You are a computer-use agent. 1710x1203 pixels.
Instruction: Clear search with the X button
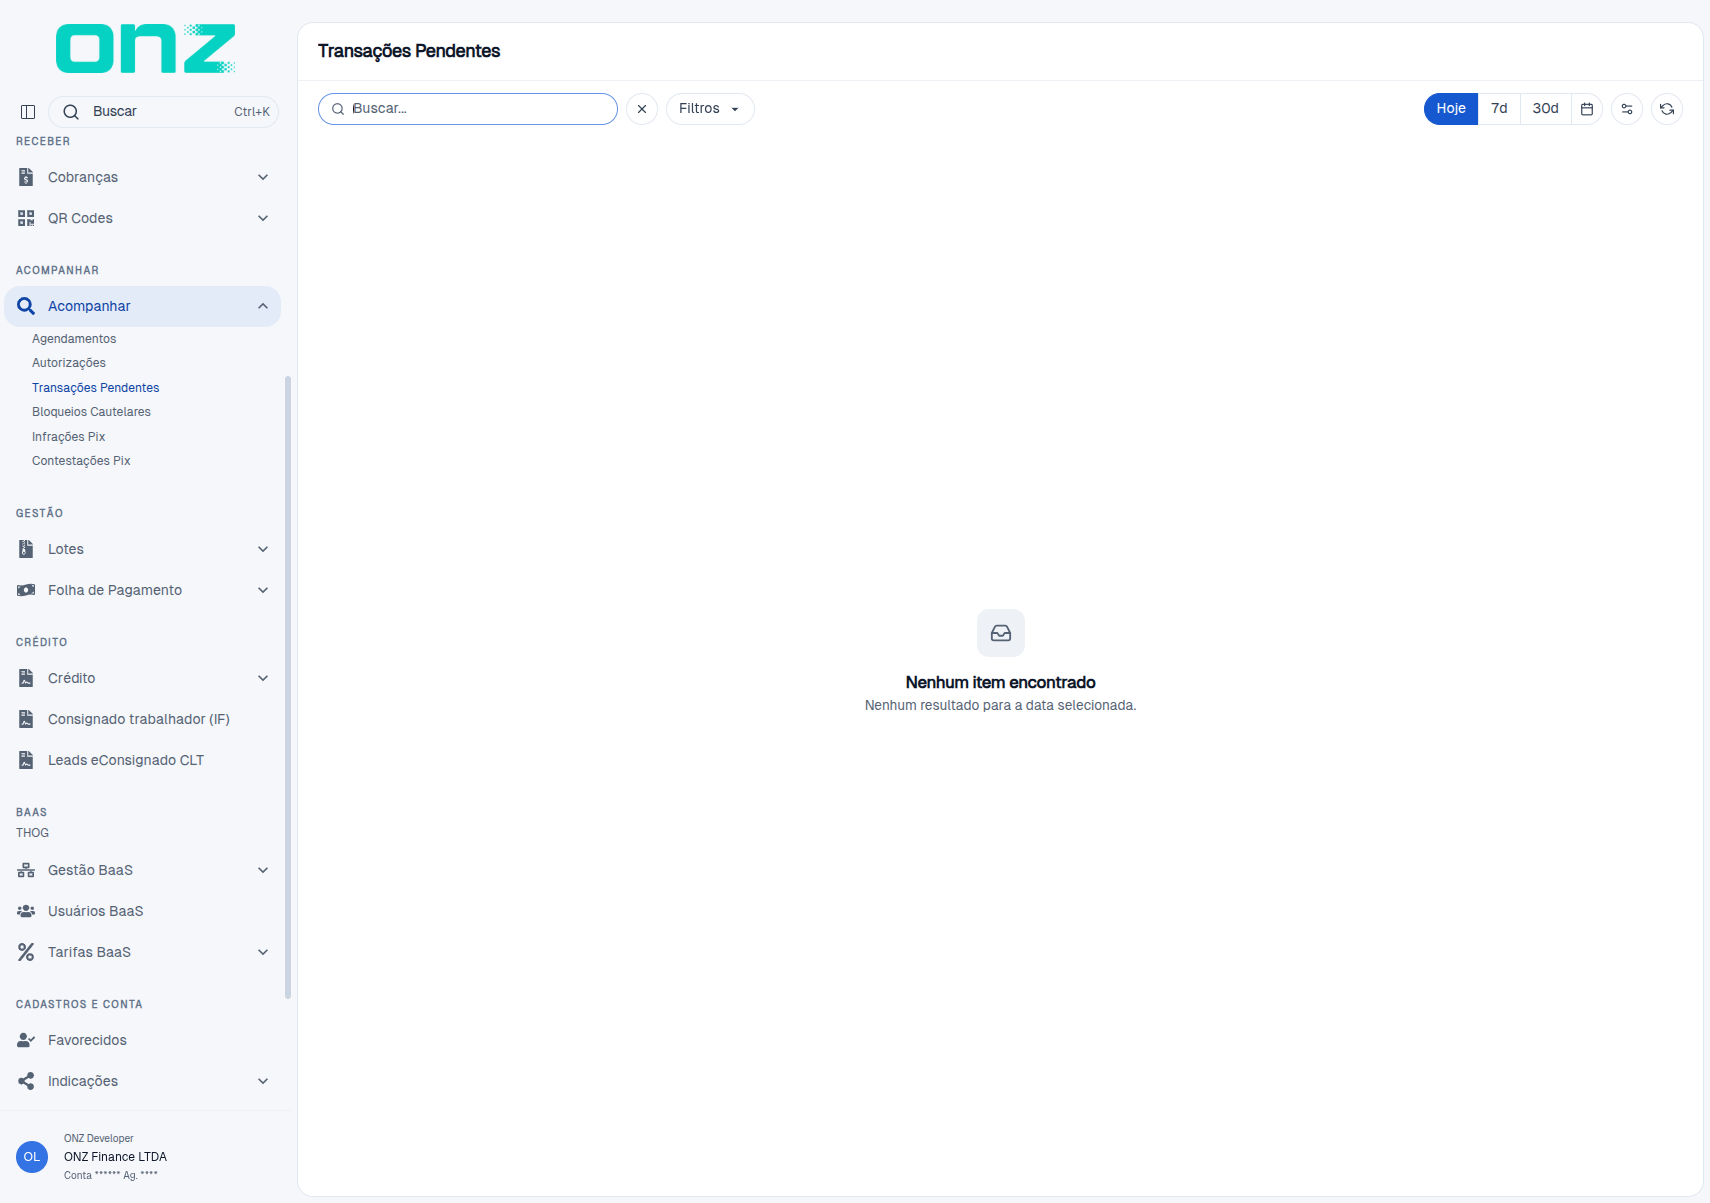642,109
